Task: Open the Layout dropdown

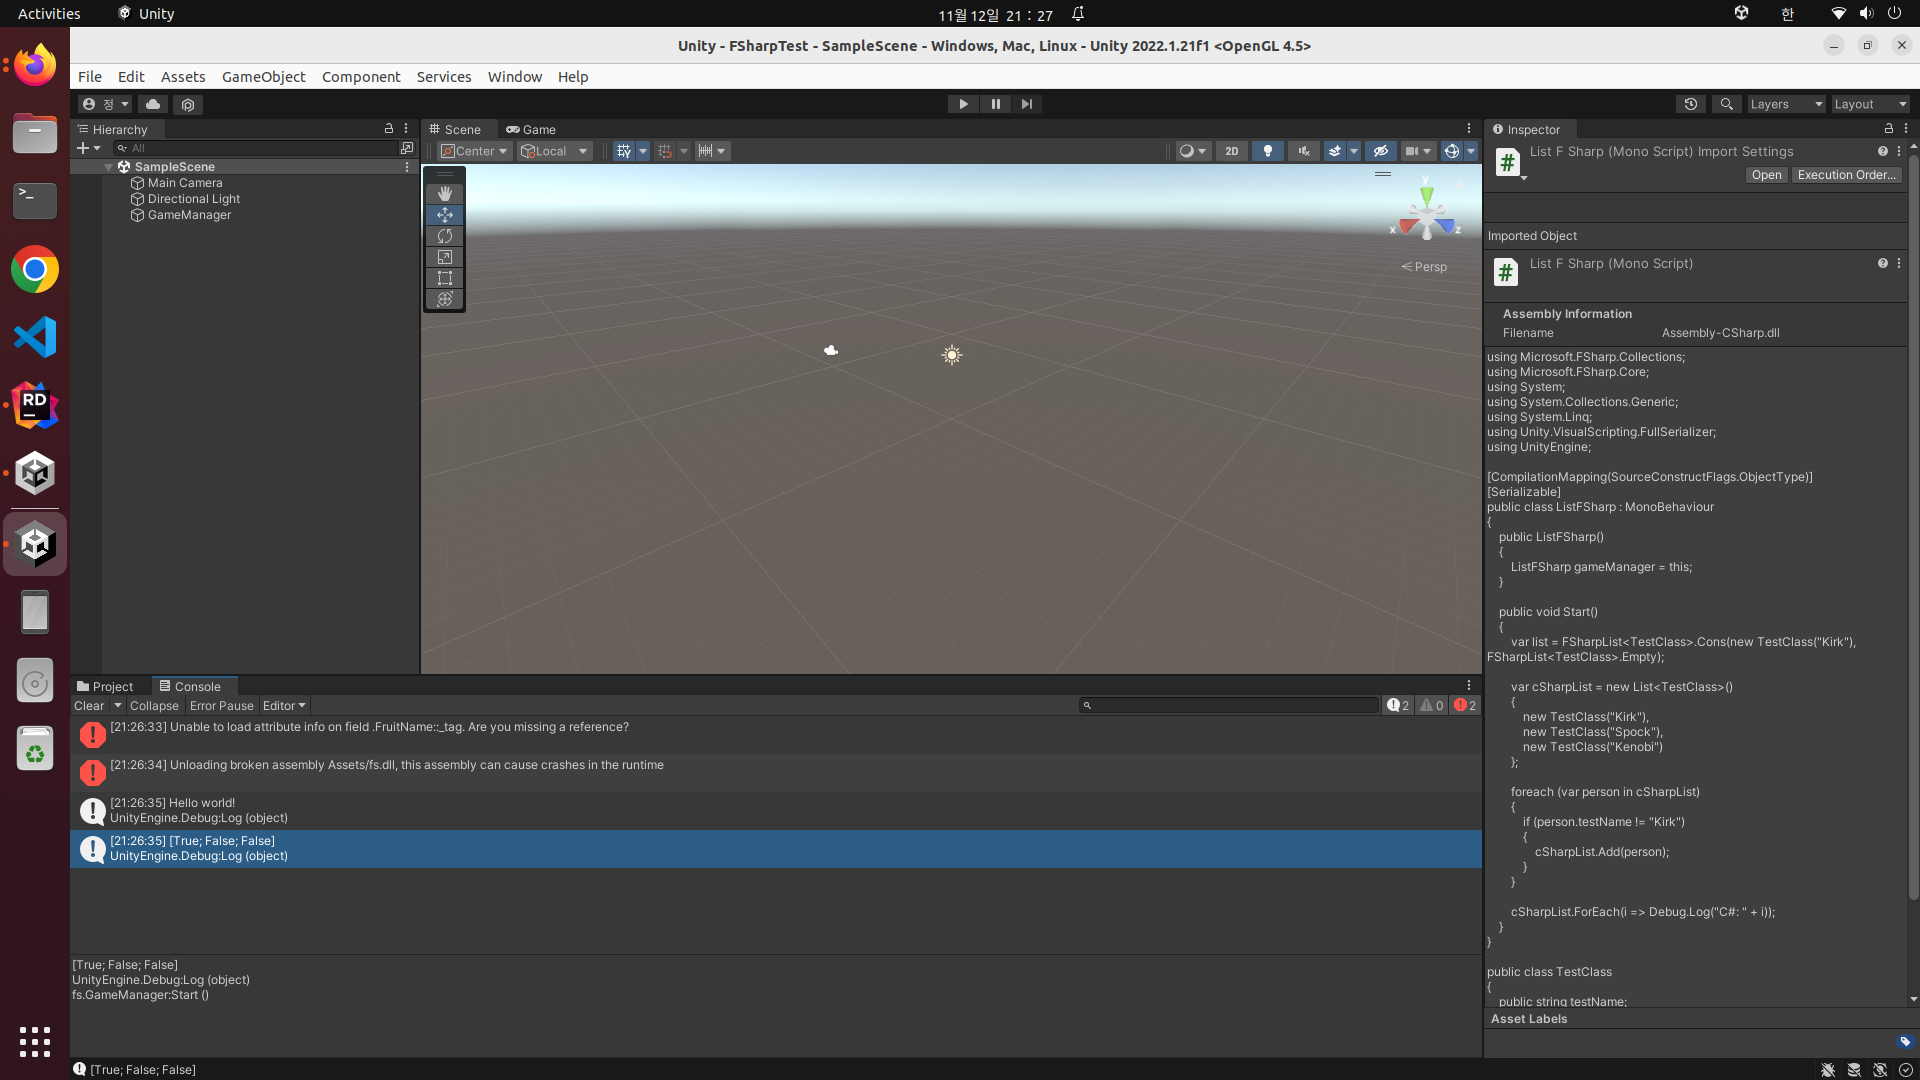Action: pyautogui.click(x=1870, y=104)
